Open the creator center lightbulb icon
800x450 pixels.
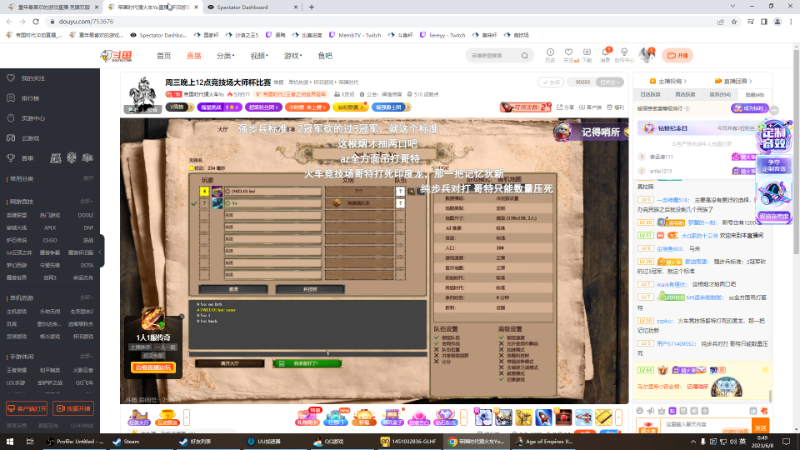(624, 53)
